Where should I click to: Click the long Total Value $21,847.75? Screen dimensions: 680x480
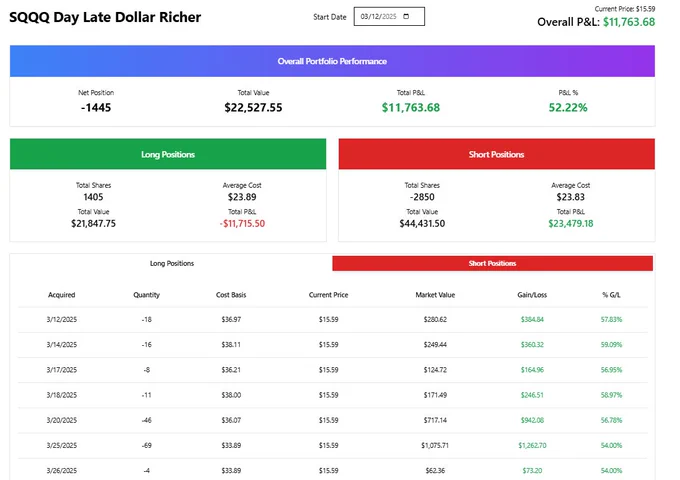click(93, 224)
